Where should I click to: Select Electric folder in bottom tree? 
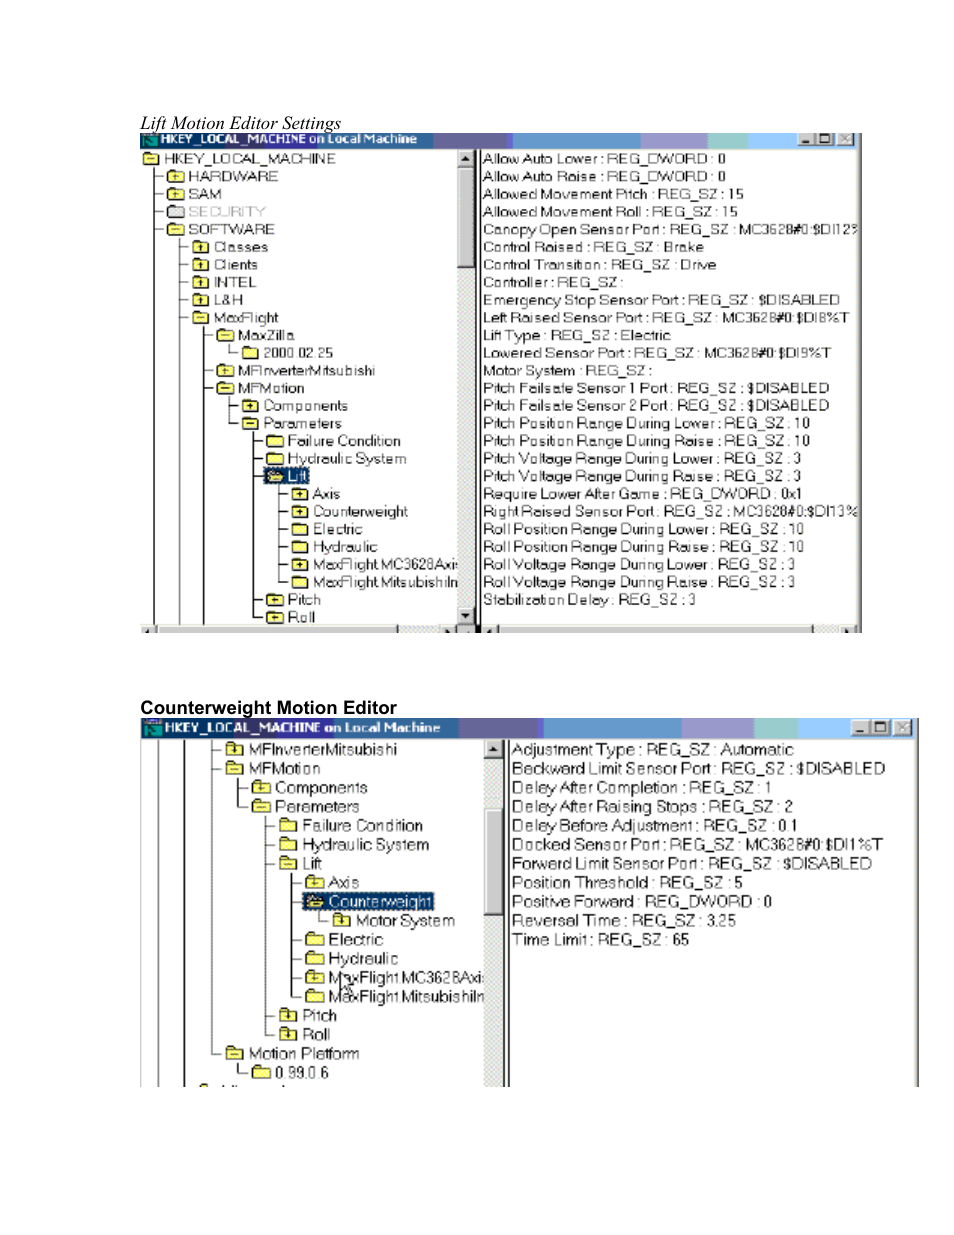(344, 939)
